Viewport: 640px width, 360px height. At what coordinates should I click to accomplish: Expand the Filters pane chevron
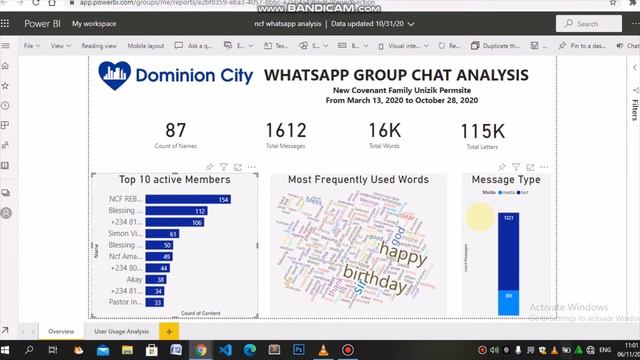click(x=635, y=67)
